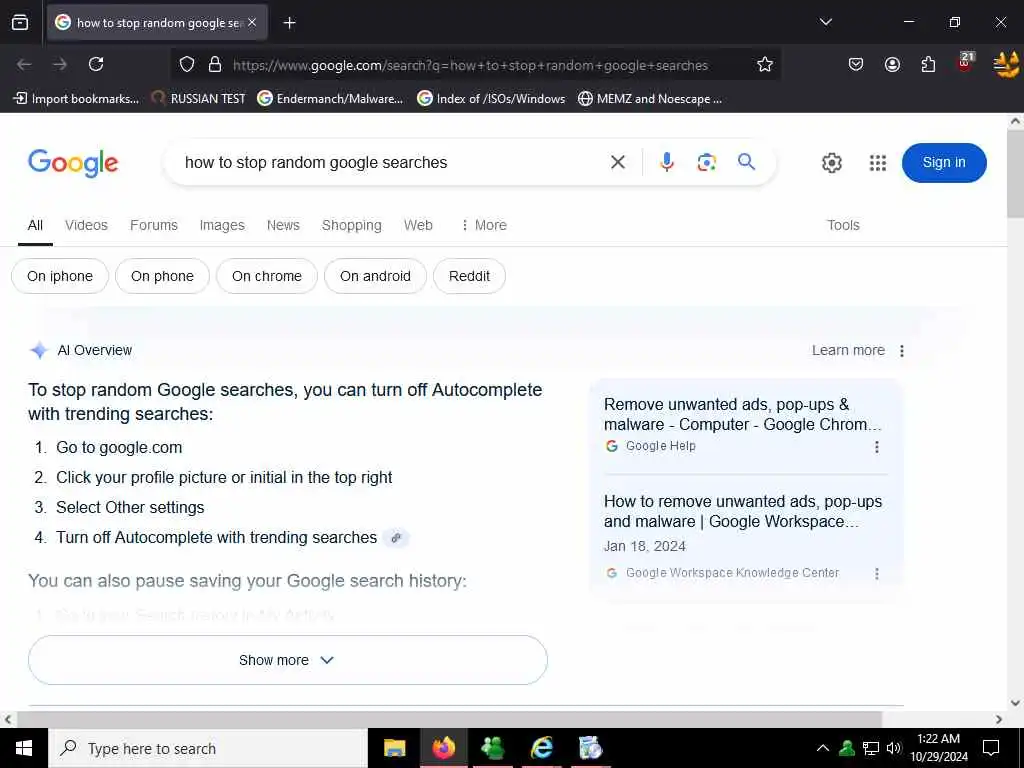
Task: Close the 'how to stop random google' tab
Action: pyautogui.click(x=252, y=22)
